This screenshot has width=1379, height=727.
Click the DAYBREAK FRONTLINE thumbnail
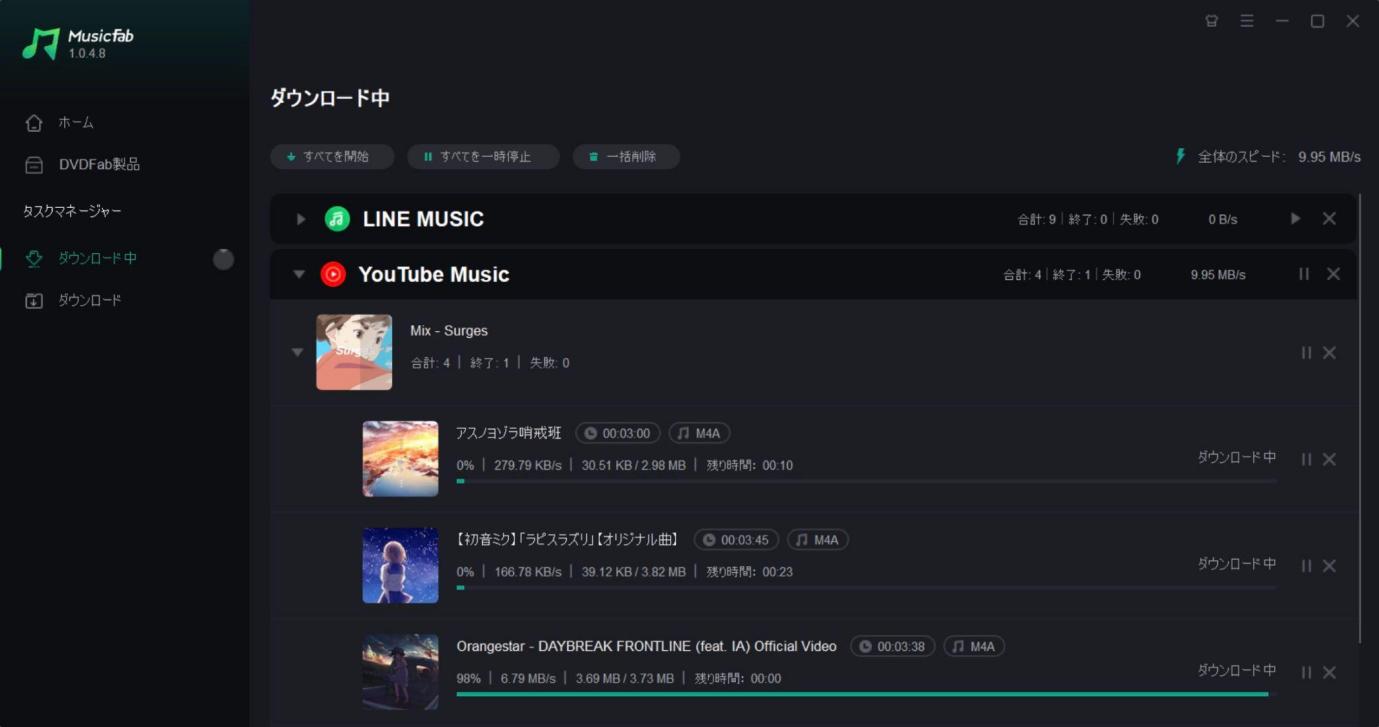click(x=400, y=672)
